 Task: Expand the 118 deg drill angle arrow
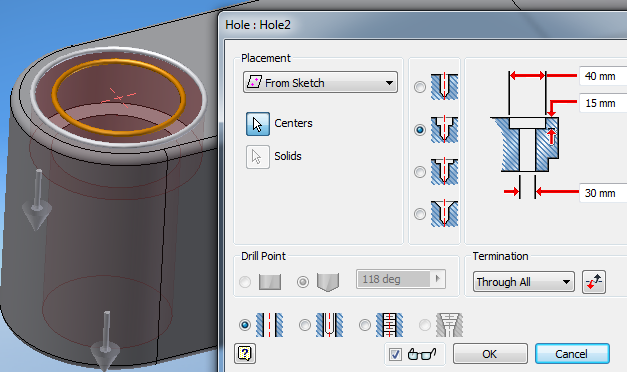point(437,279)
